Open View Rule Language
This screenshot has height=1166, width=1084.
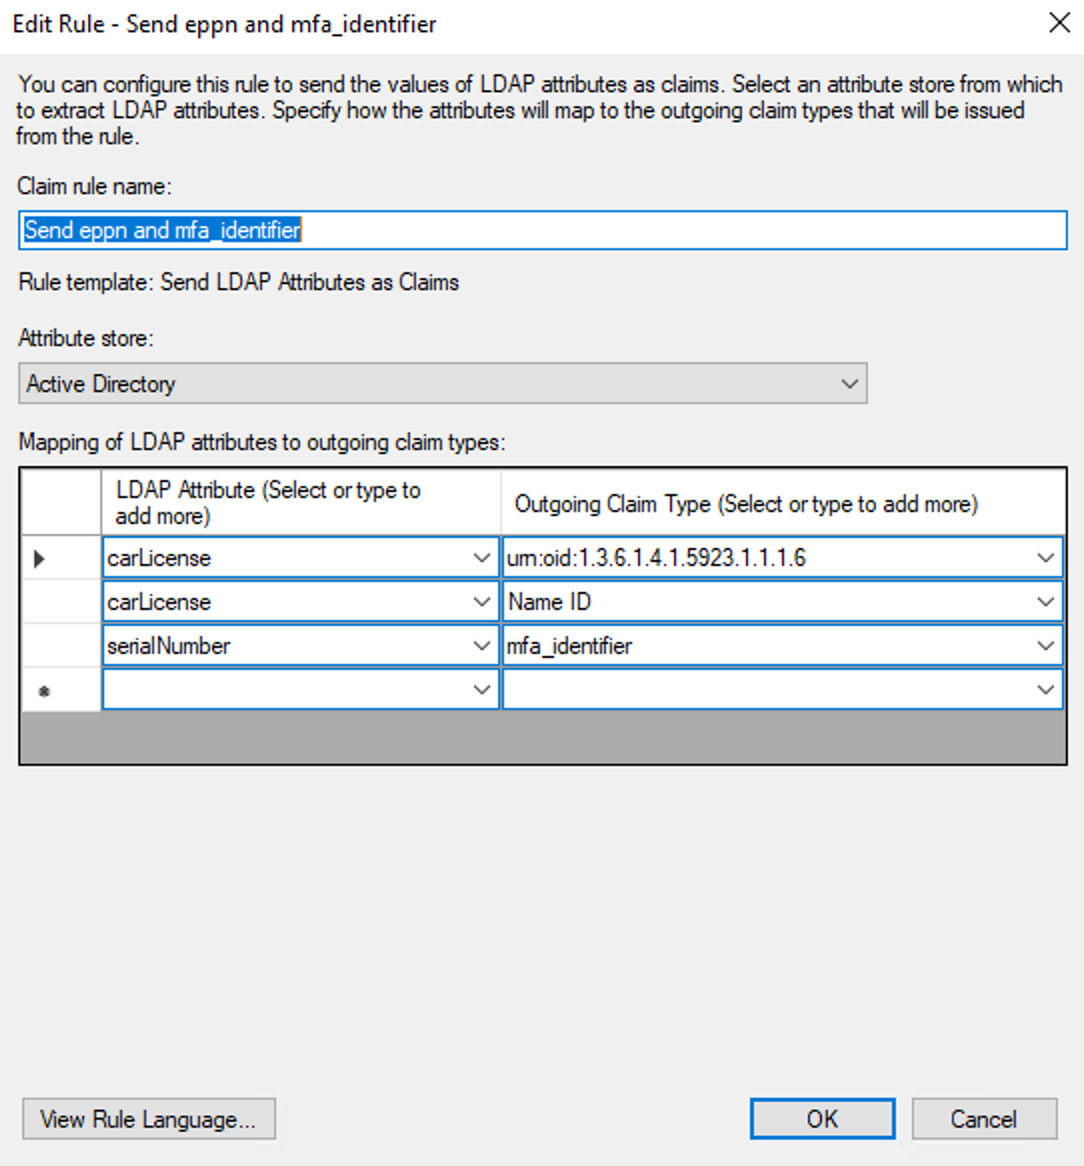[148, 1119]
